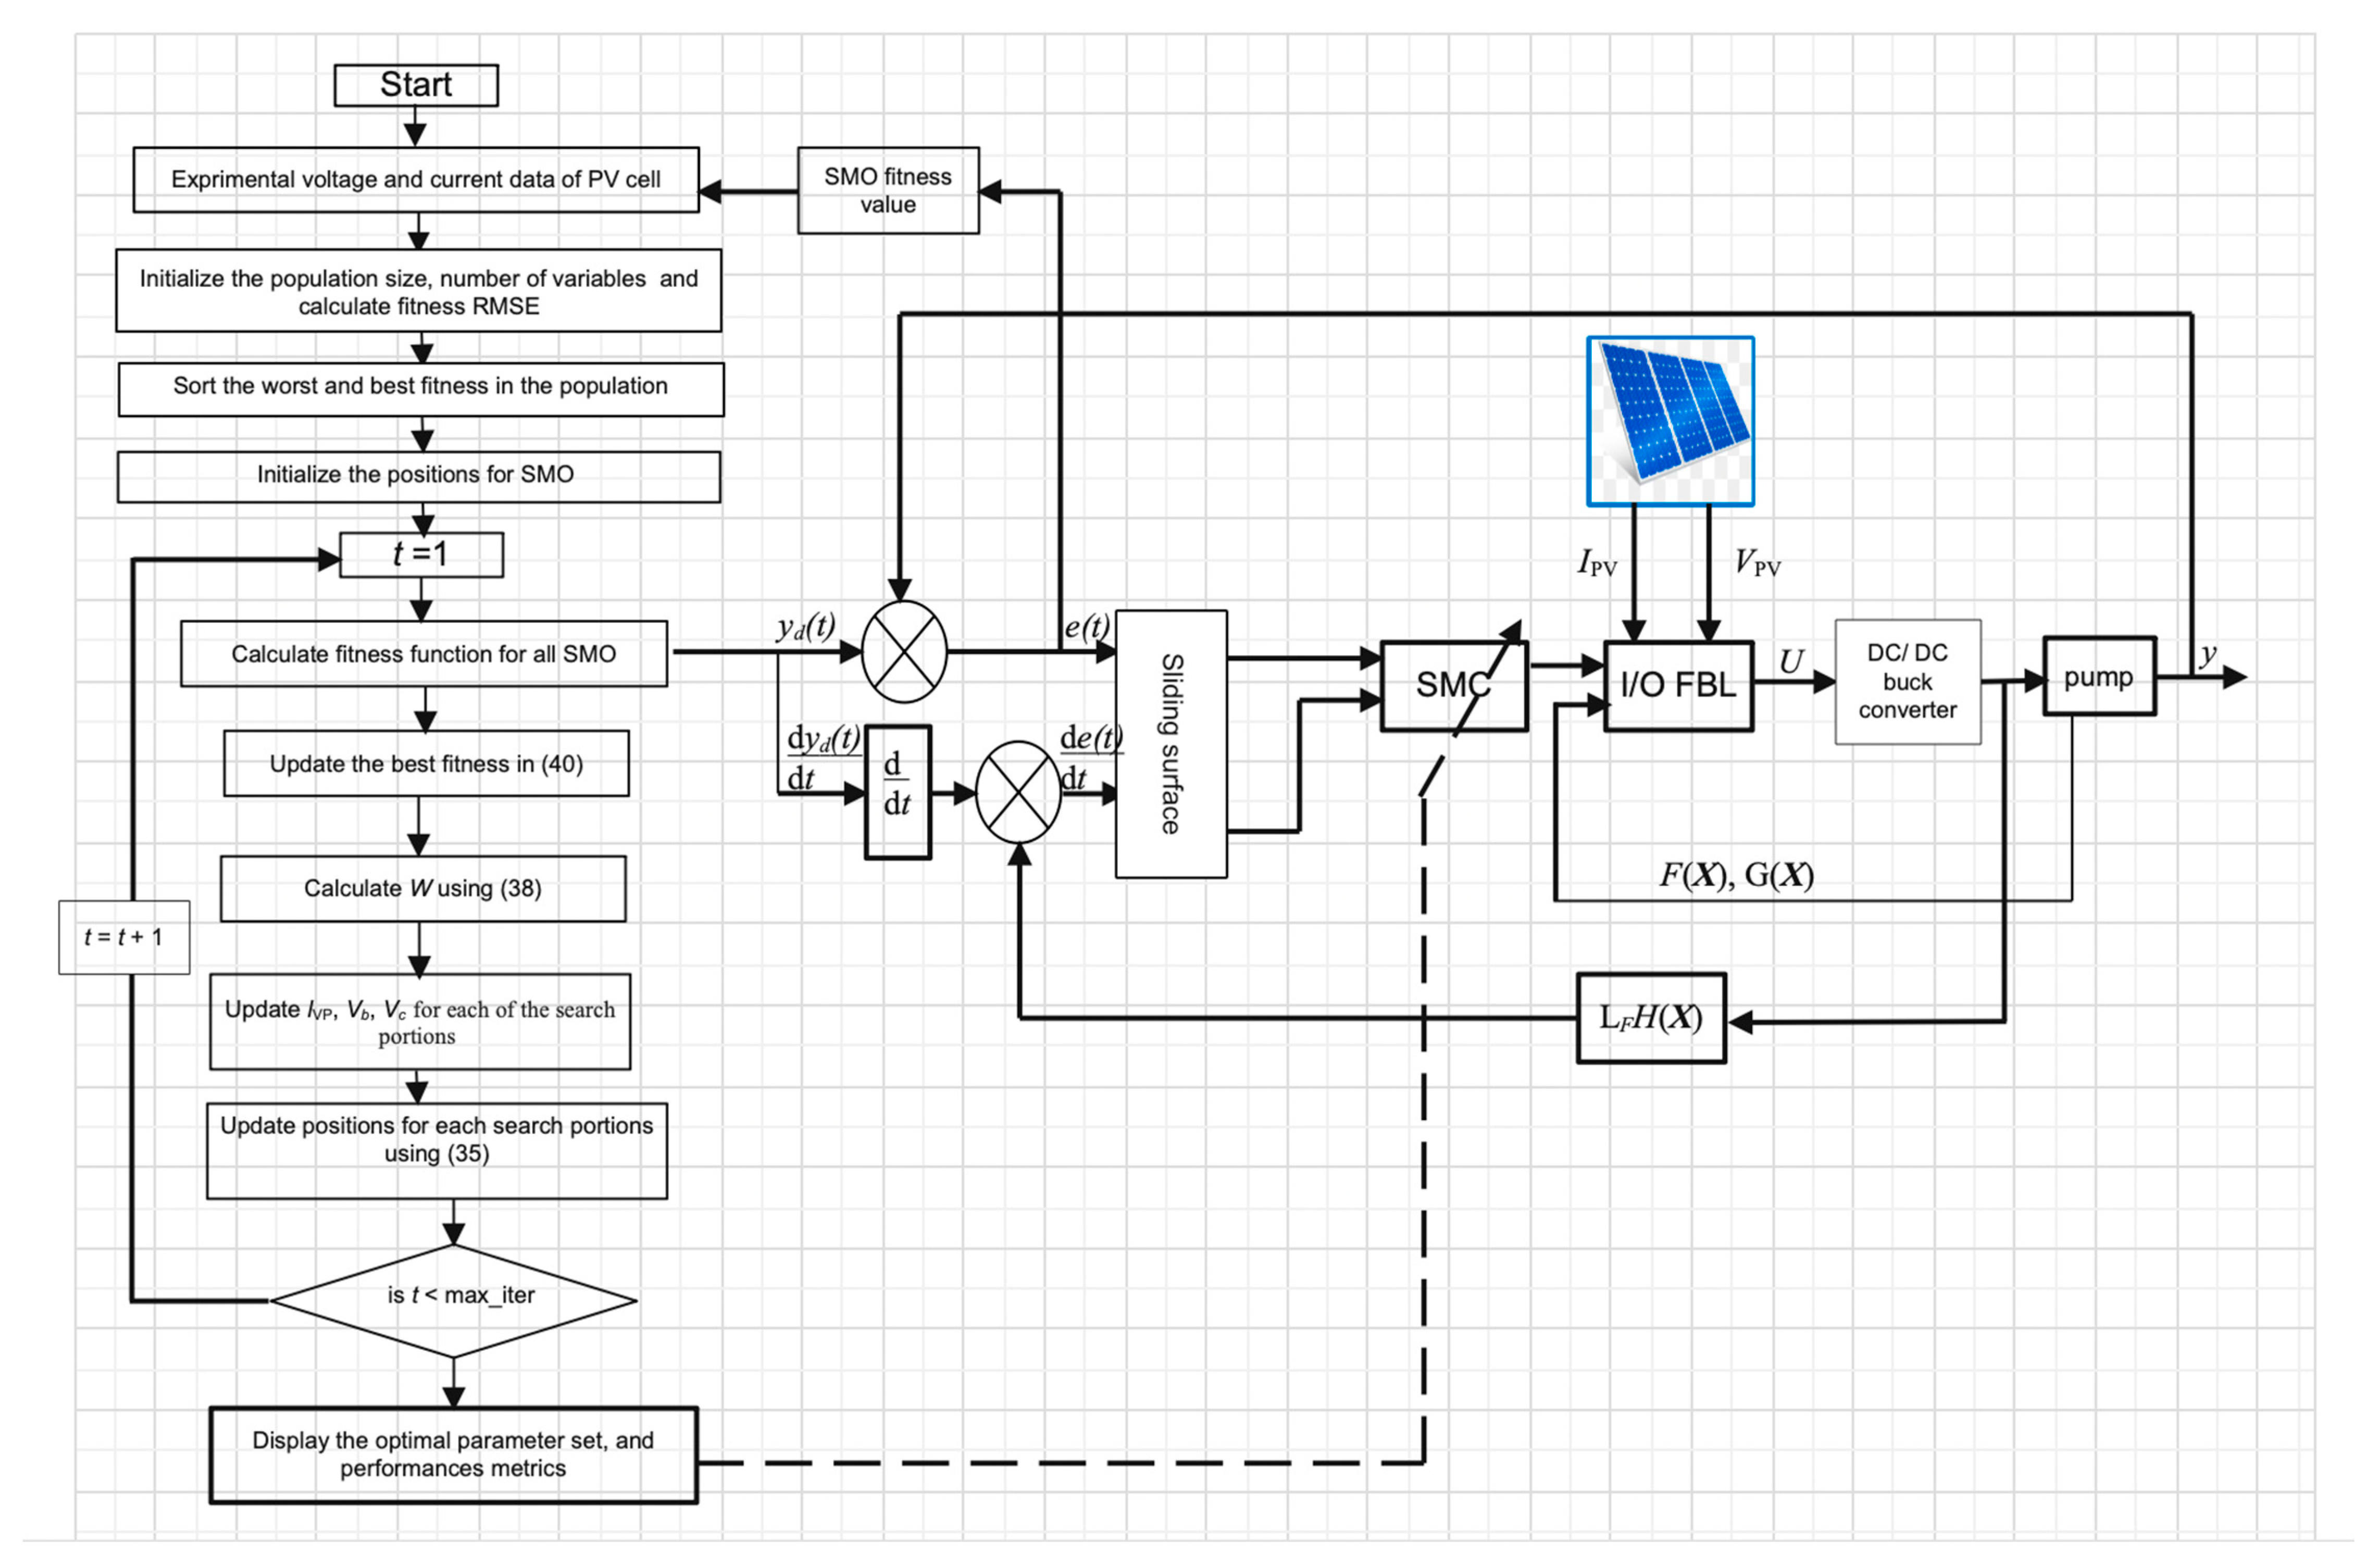Select 'Update the best fitness in (40)' box
The image size is (2367, 1568).
[x=426, y=764]
